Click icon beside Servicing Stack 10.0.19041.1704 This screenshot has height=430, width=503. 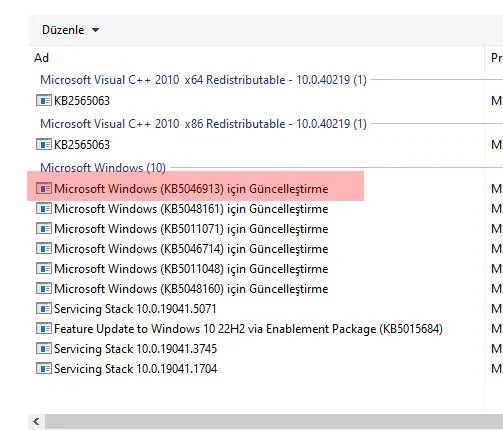tap(44, 369)
